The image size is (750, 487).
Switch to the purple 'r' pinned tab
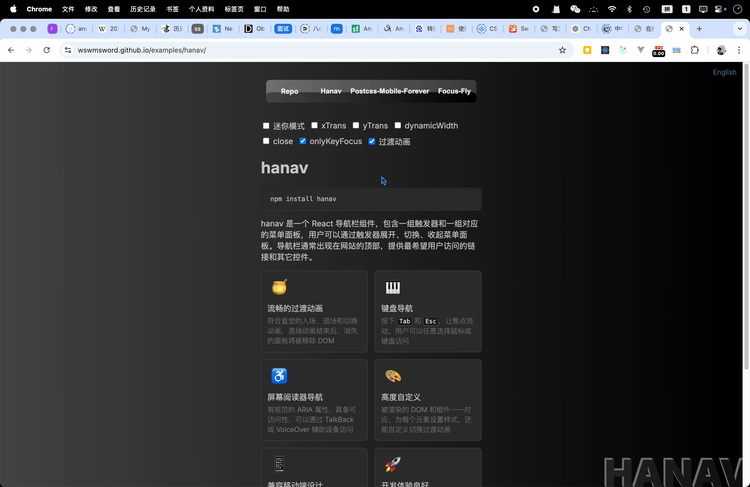pyautogui.click(x=52, y=29)
